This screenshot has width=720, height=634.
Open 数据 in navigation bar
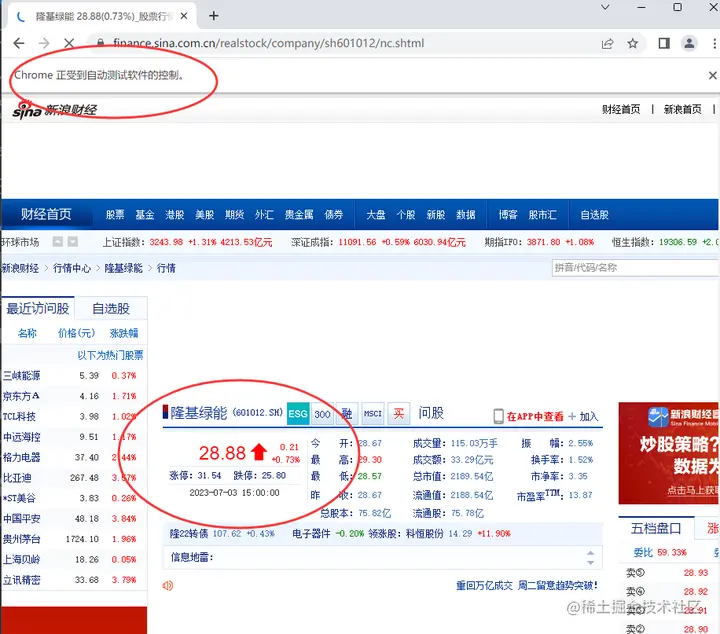(x=466, y=214)
